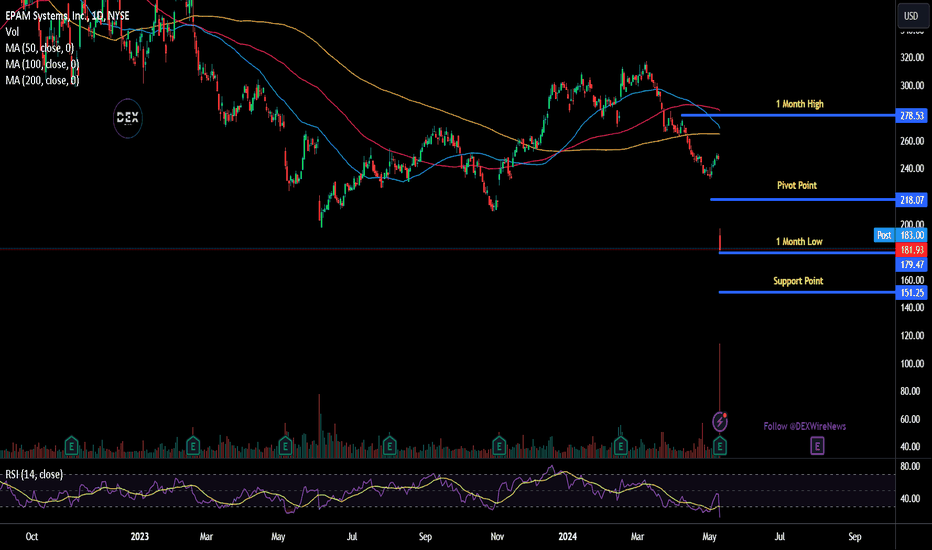Open the USD currency selector
Screen dimensions: 932x550
(911, 15)
